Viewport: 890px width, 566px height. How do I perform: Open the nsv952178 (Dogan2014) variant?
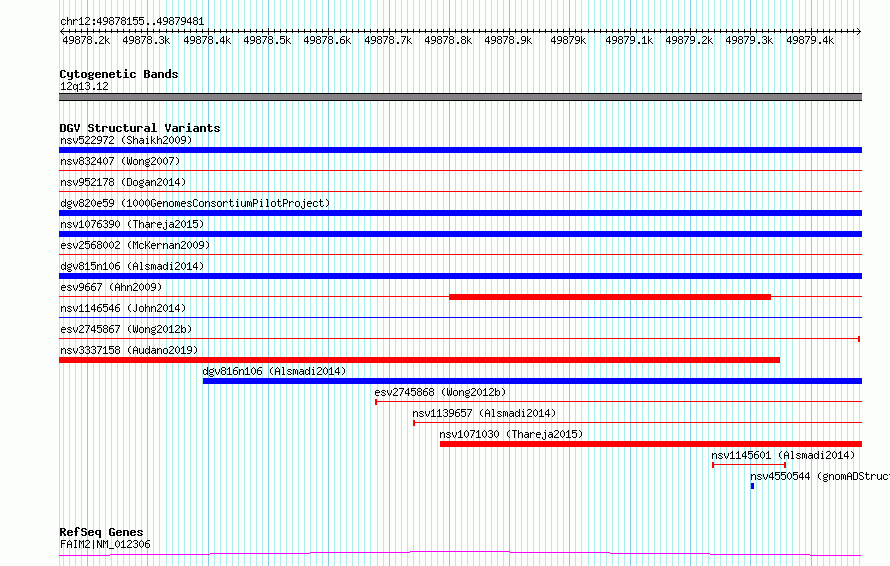[x=123, y=182]
